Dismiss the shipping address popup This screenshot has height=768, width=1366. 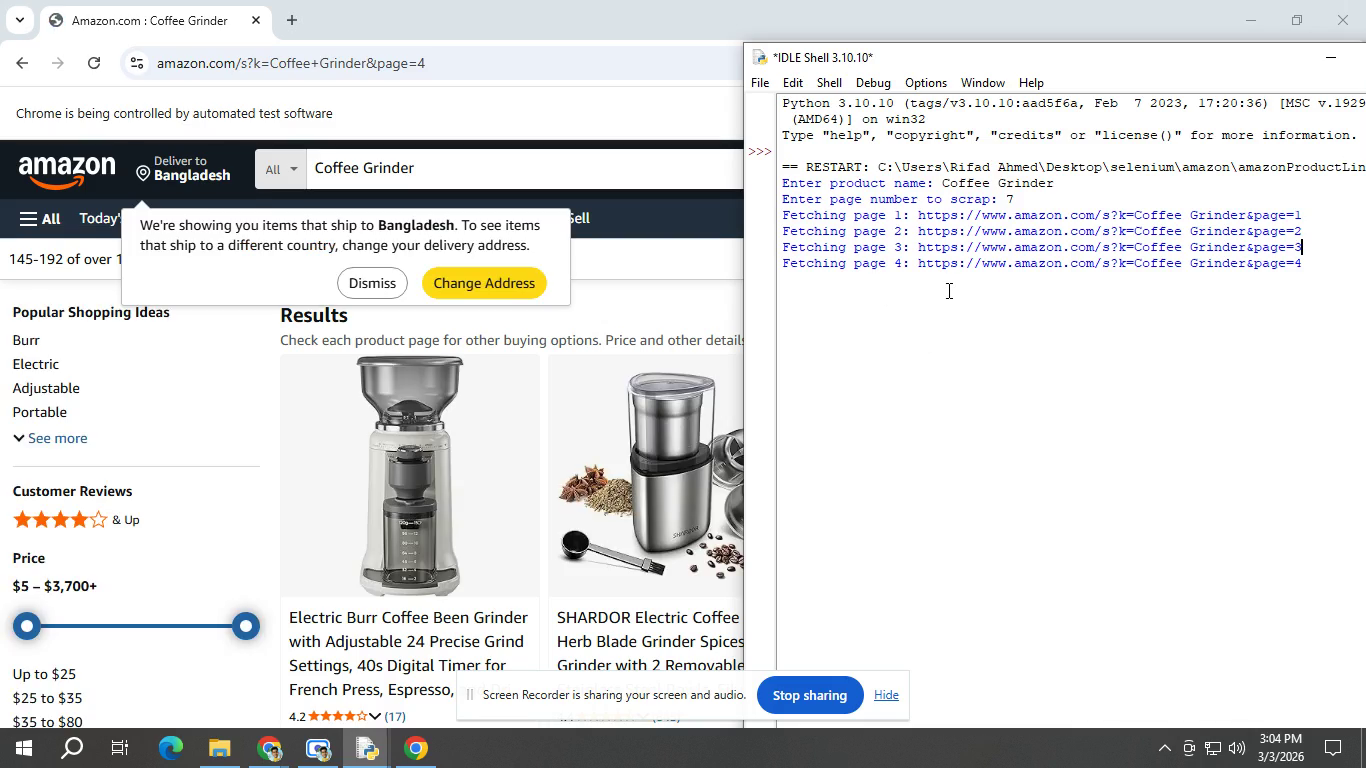click(372, 283)
